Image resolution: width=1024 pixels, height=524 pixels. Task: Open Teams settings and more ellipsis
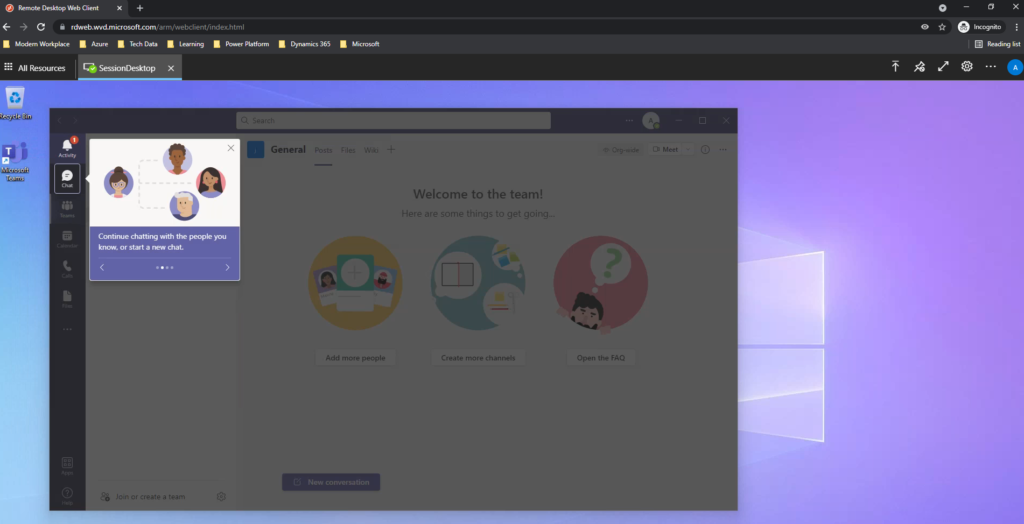629,120
